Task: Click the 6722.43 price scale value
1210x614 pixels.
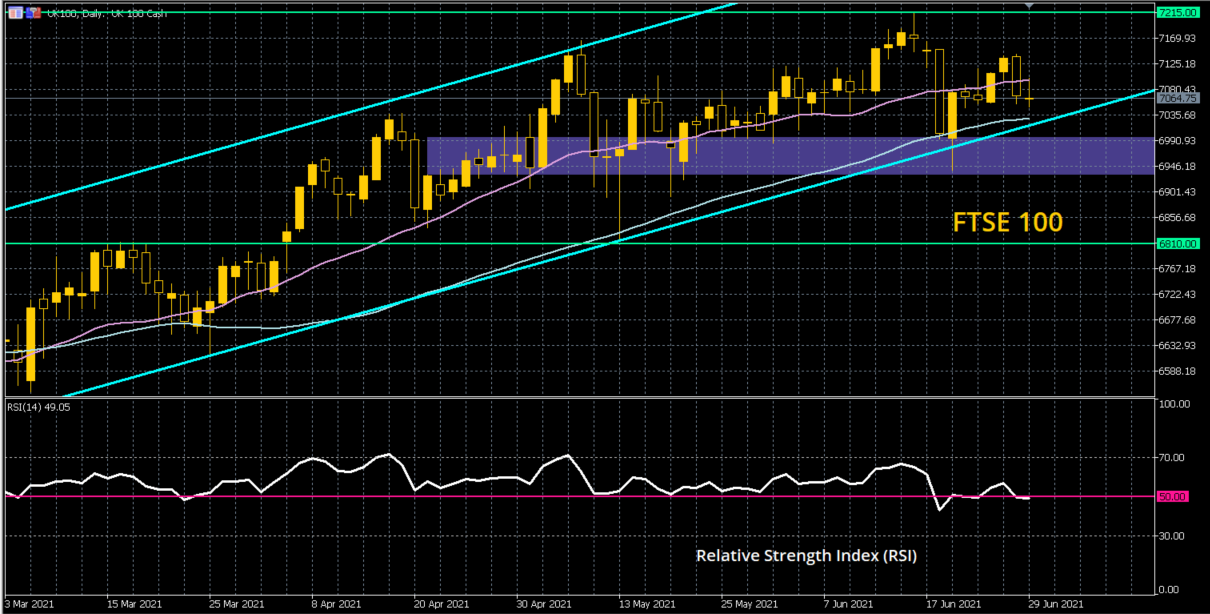Action: click(x=1177, y=294)
